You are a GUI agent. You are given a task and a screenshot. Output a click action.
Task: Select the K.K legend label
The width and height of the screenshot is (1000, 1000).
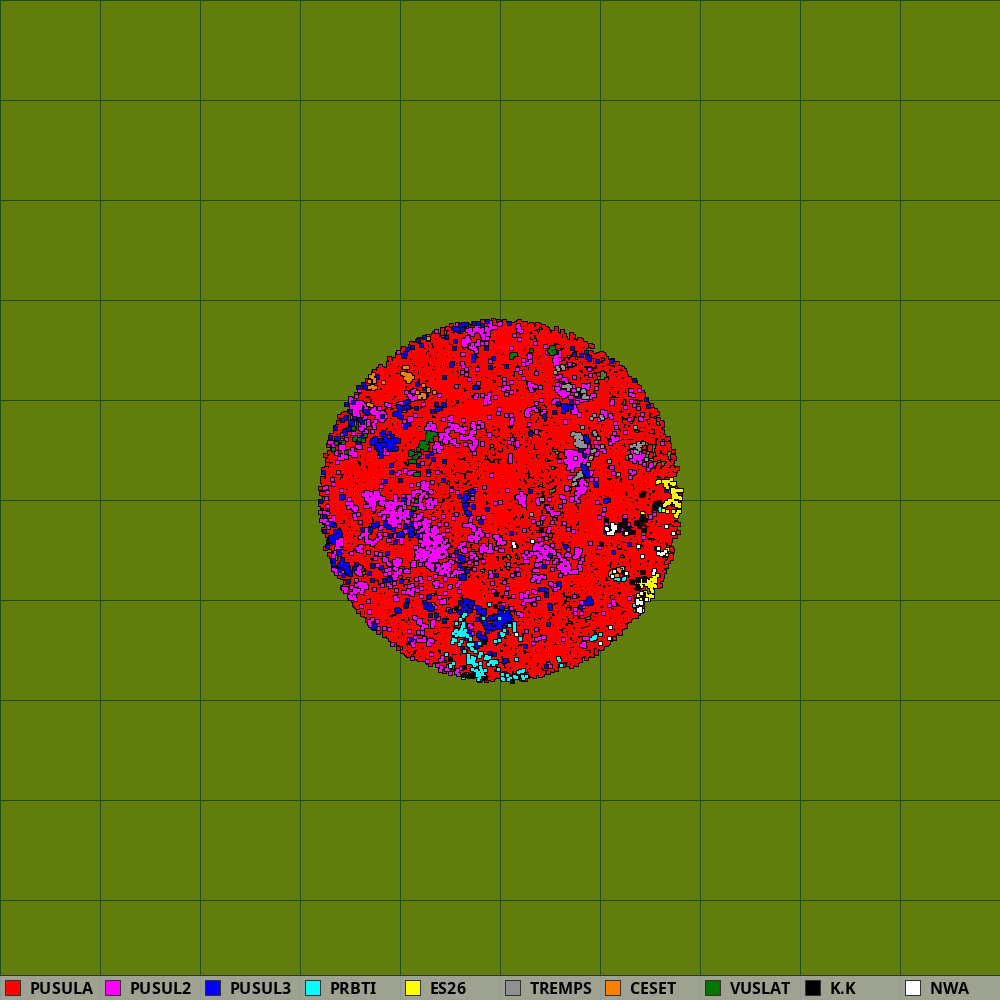pos(843,989)
